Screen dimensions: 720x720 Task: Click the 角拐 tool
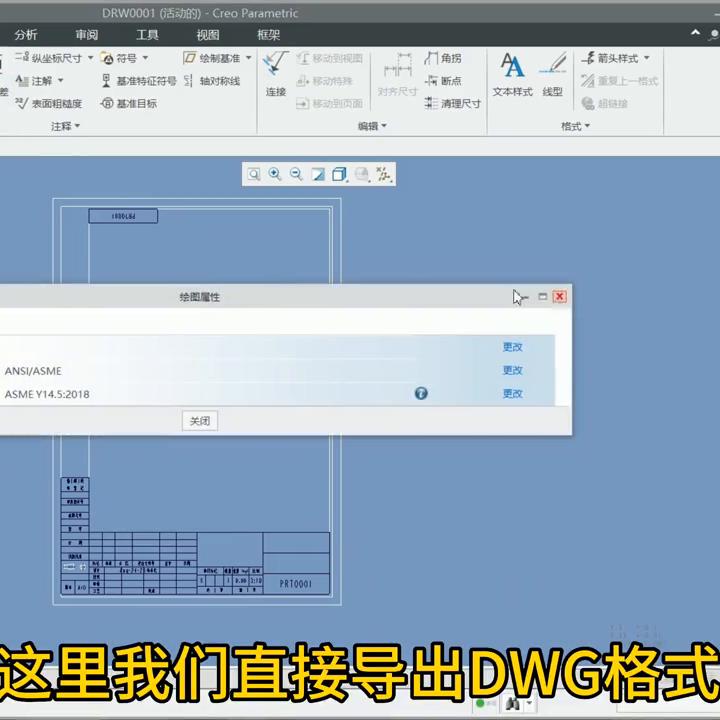pos(443,58)
